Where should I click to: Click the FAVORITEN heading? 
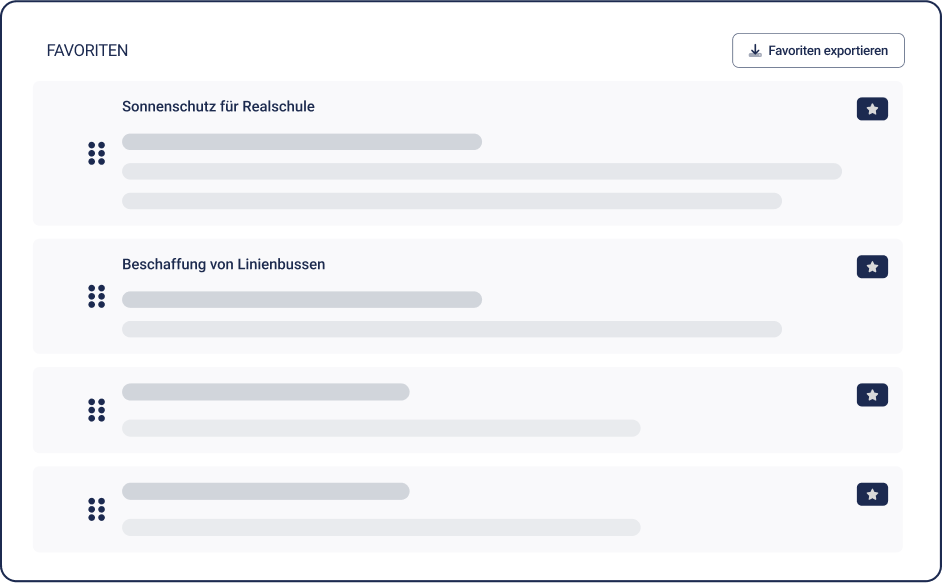click(x=86, y=50)
